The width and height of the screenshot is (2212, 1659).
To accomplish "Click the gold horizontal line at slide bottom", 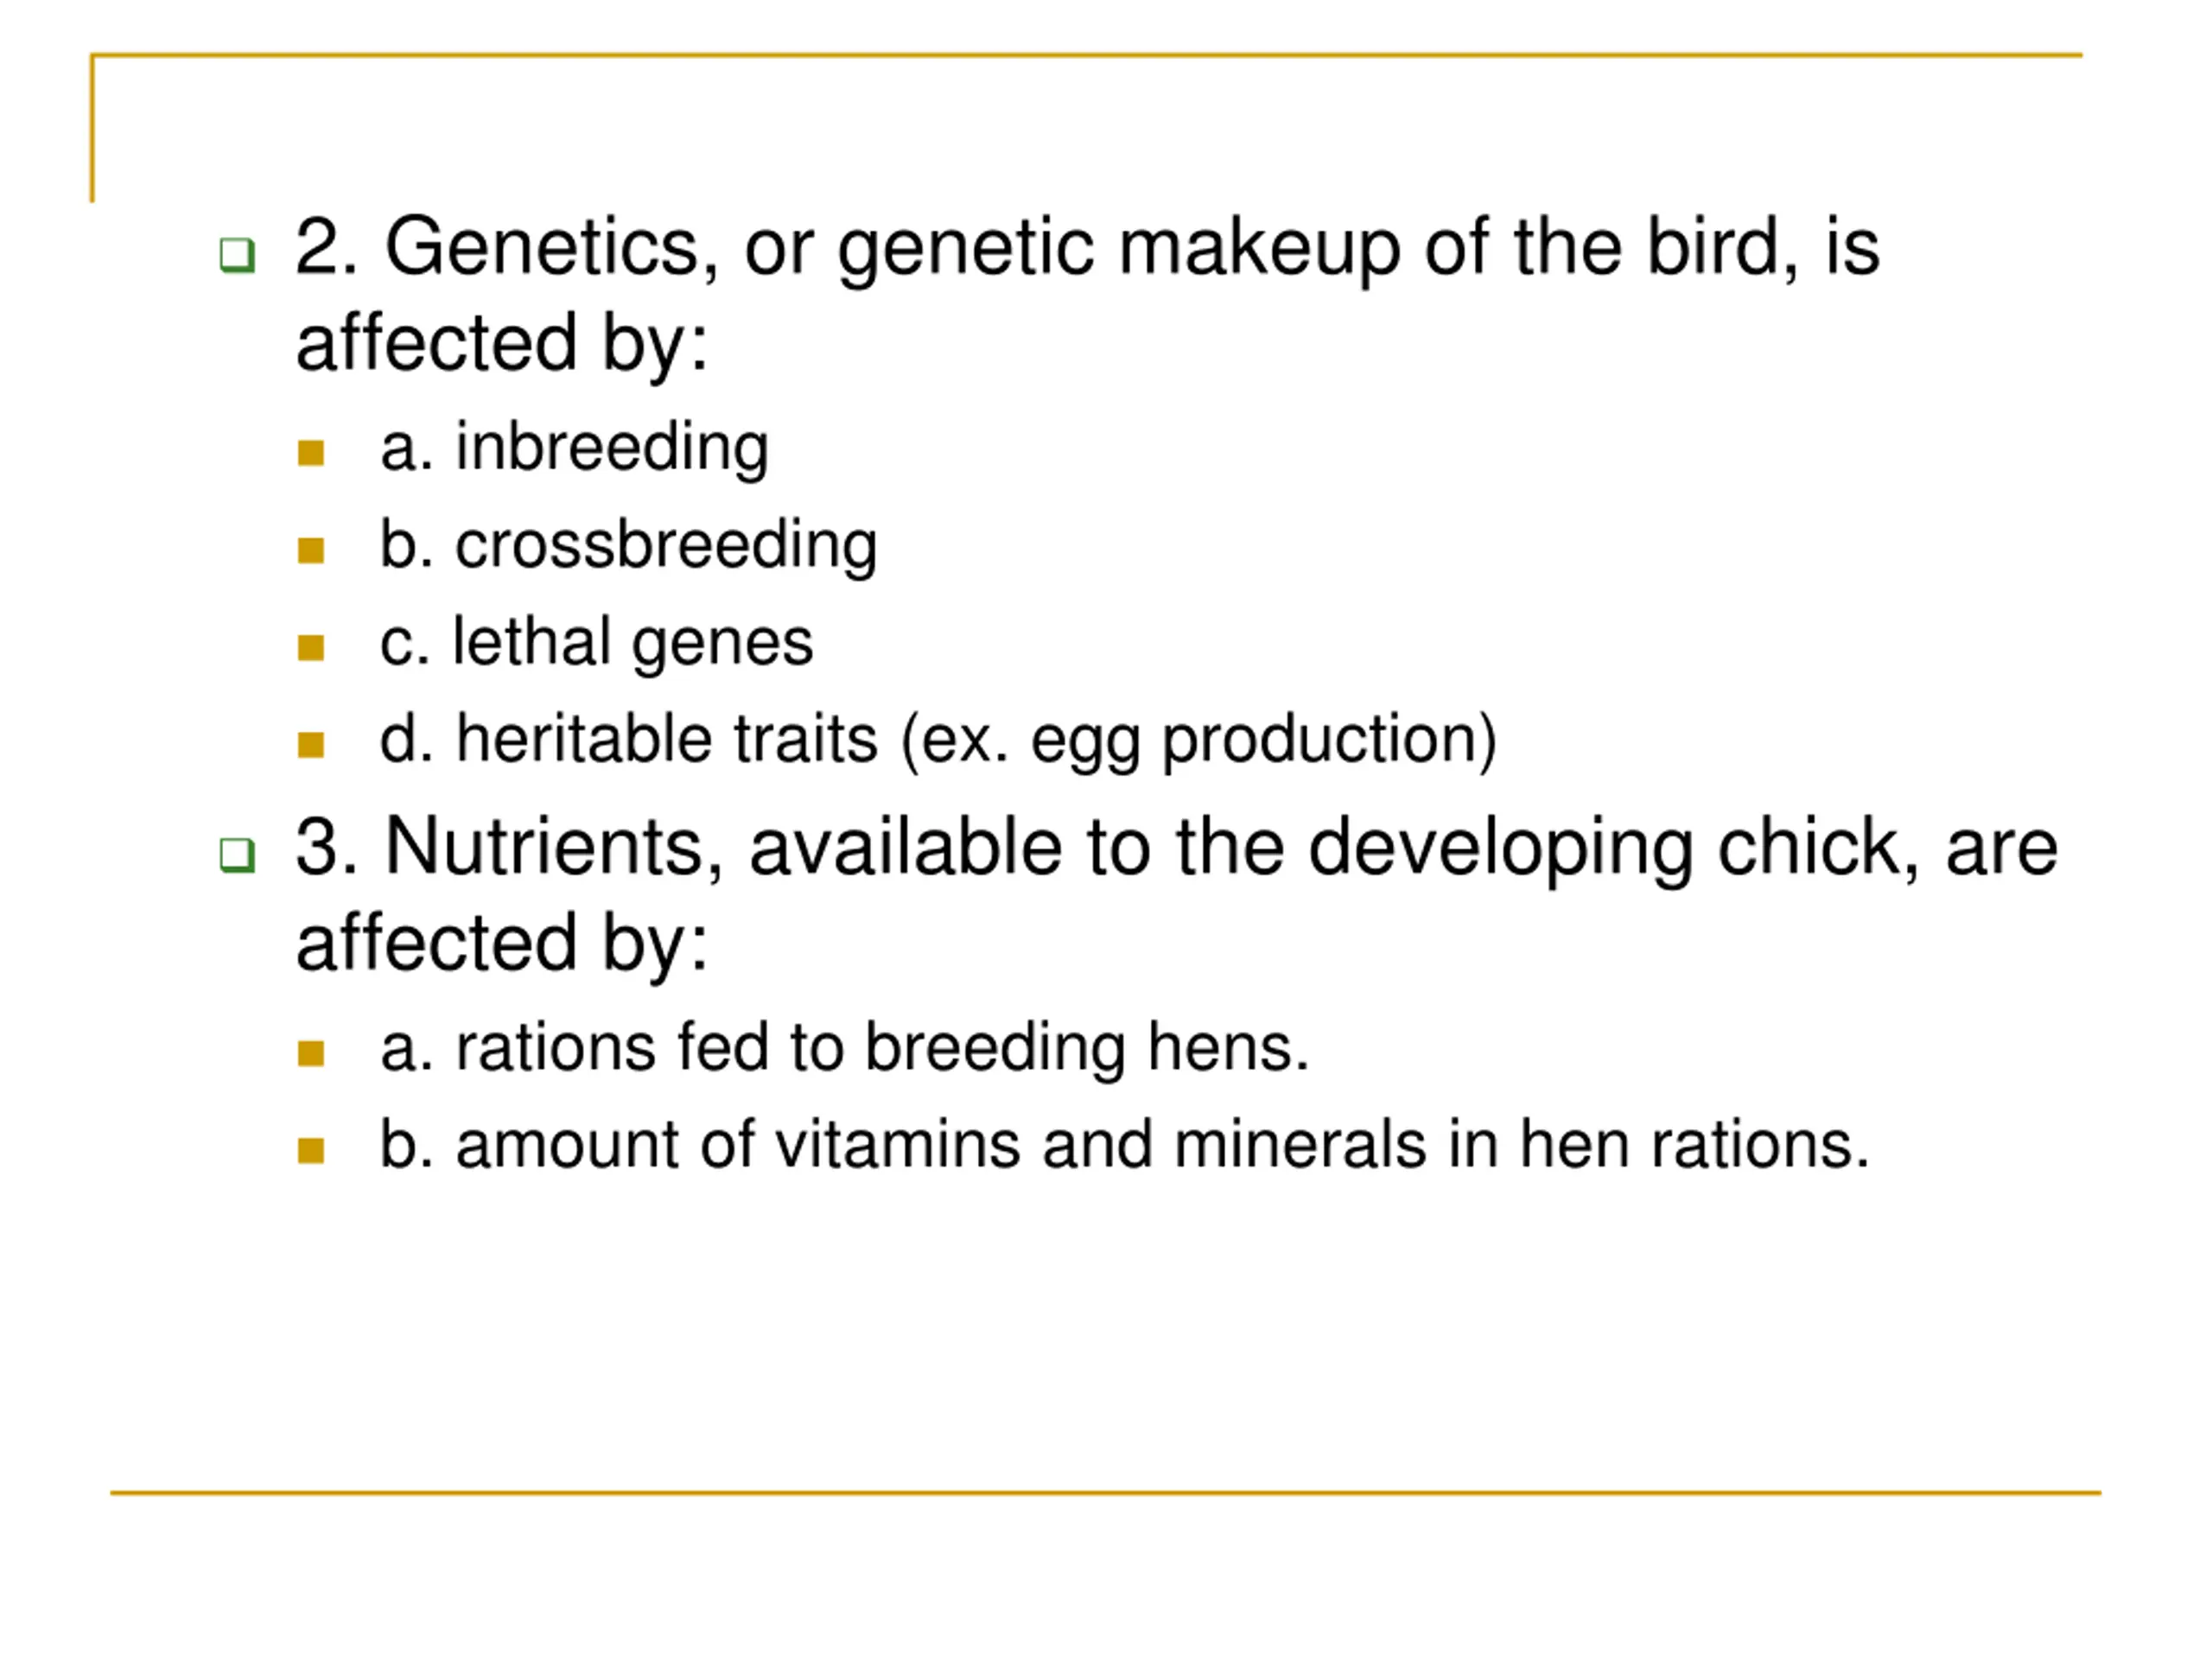I will (x=1105, y=1493).
